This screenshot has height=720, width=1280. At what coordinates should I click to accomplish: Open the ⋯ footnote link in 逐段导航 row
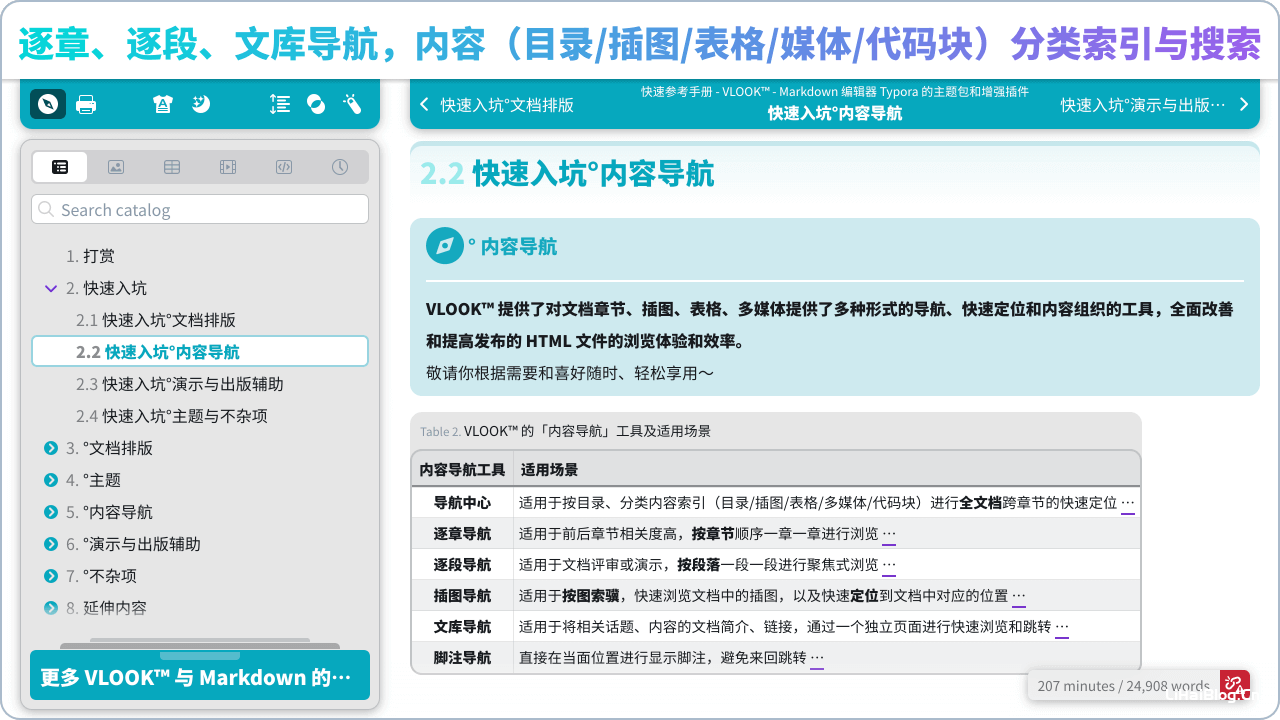(x=889, y=566)
